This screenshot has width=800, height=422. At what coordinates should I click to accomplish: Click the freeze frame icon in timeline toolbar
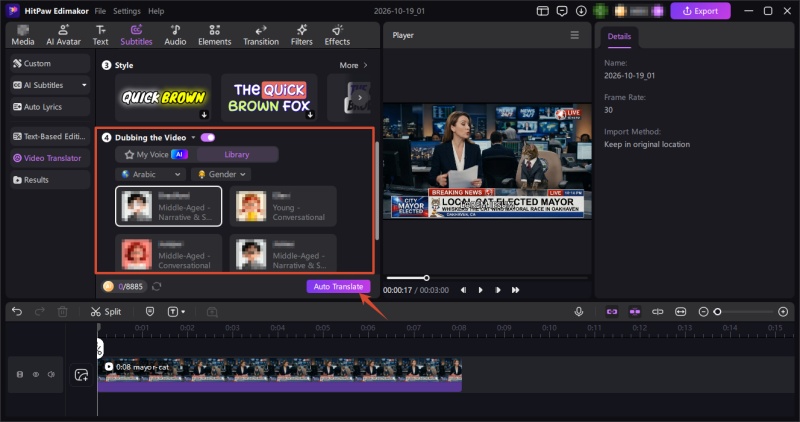[212, 311]
